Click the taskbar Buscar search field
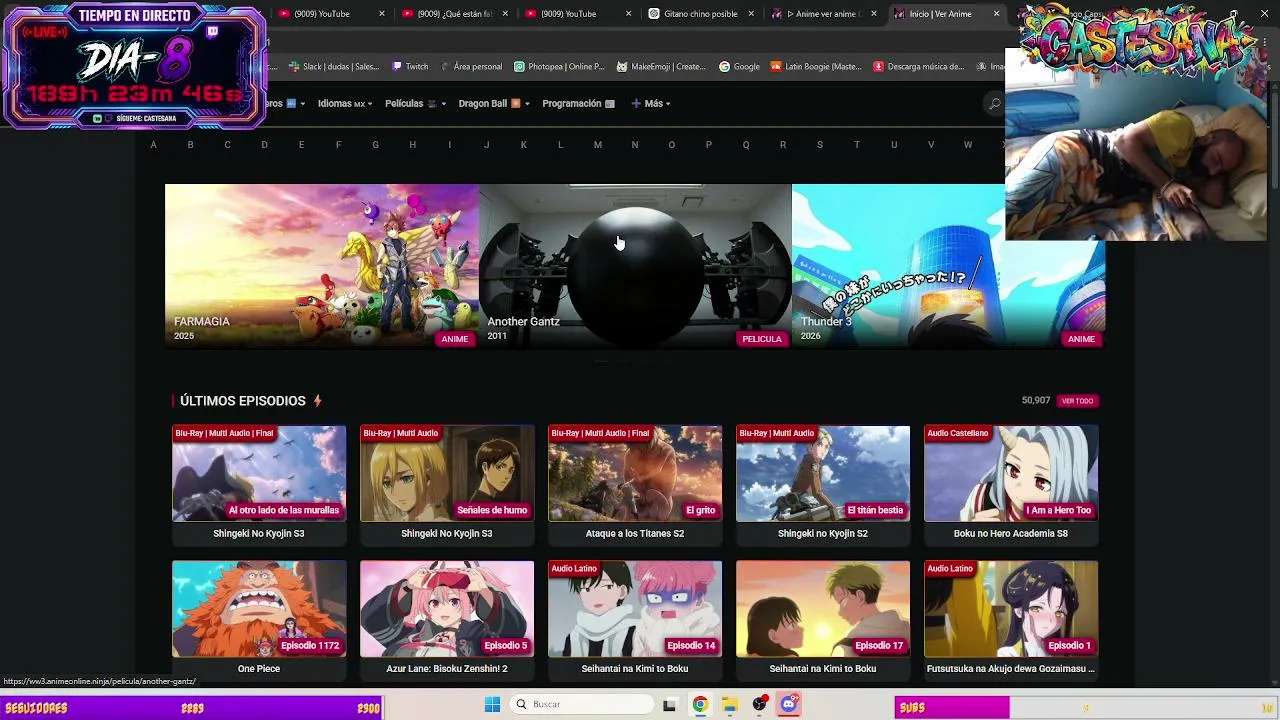1280x720 pixels. [580, 704]
